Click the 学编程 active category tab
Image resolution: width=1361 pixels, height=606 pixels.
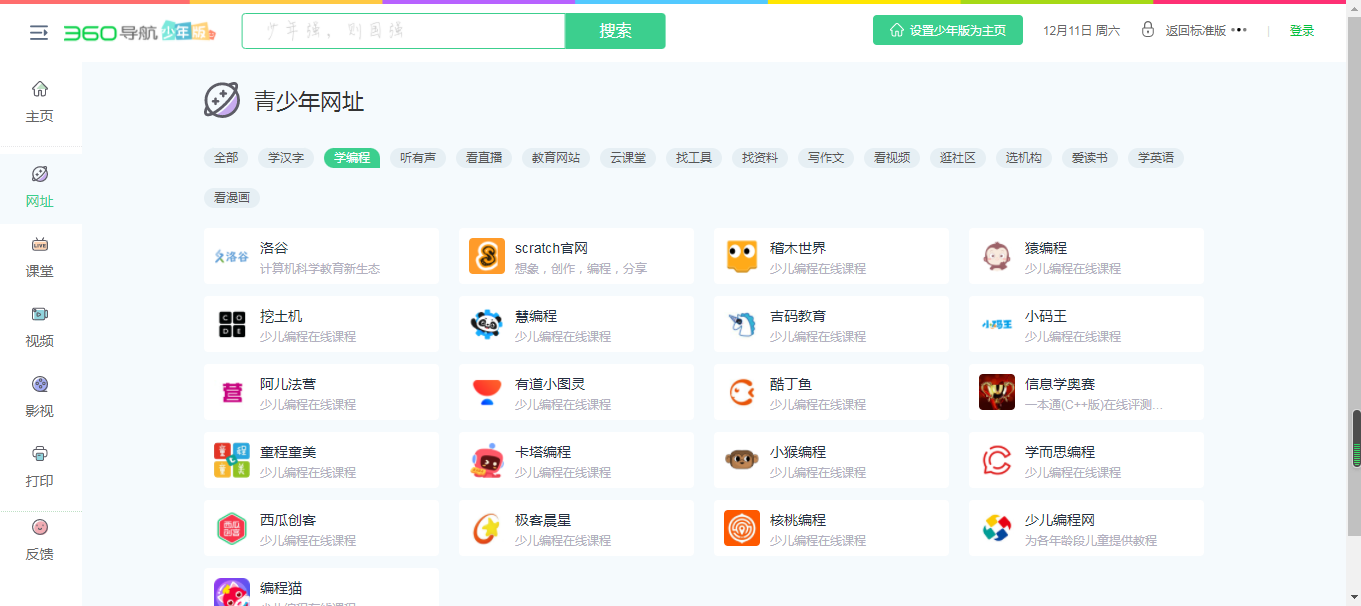pos(352,158)
